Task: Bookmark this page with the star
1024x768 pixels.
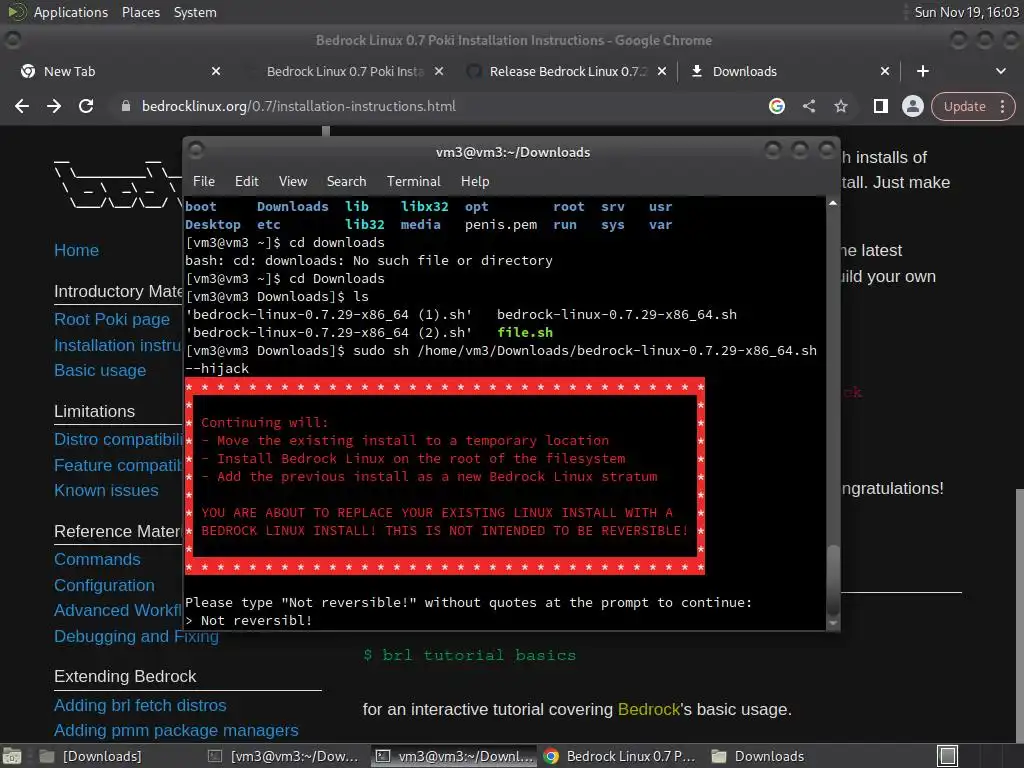Action: coord(840,106)
